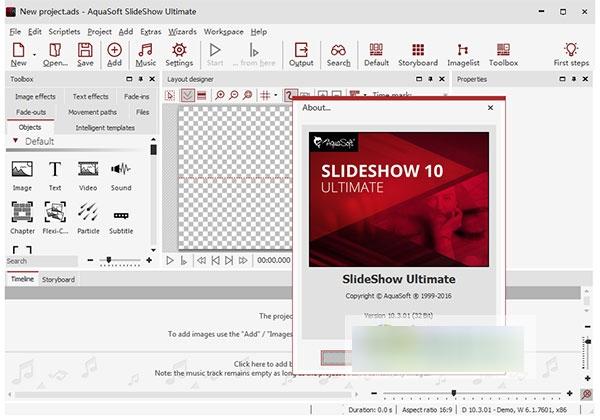Open the grid options dropdown arrow
The image size is (600, 420).
[276, 95]
